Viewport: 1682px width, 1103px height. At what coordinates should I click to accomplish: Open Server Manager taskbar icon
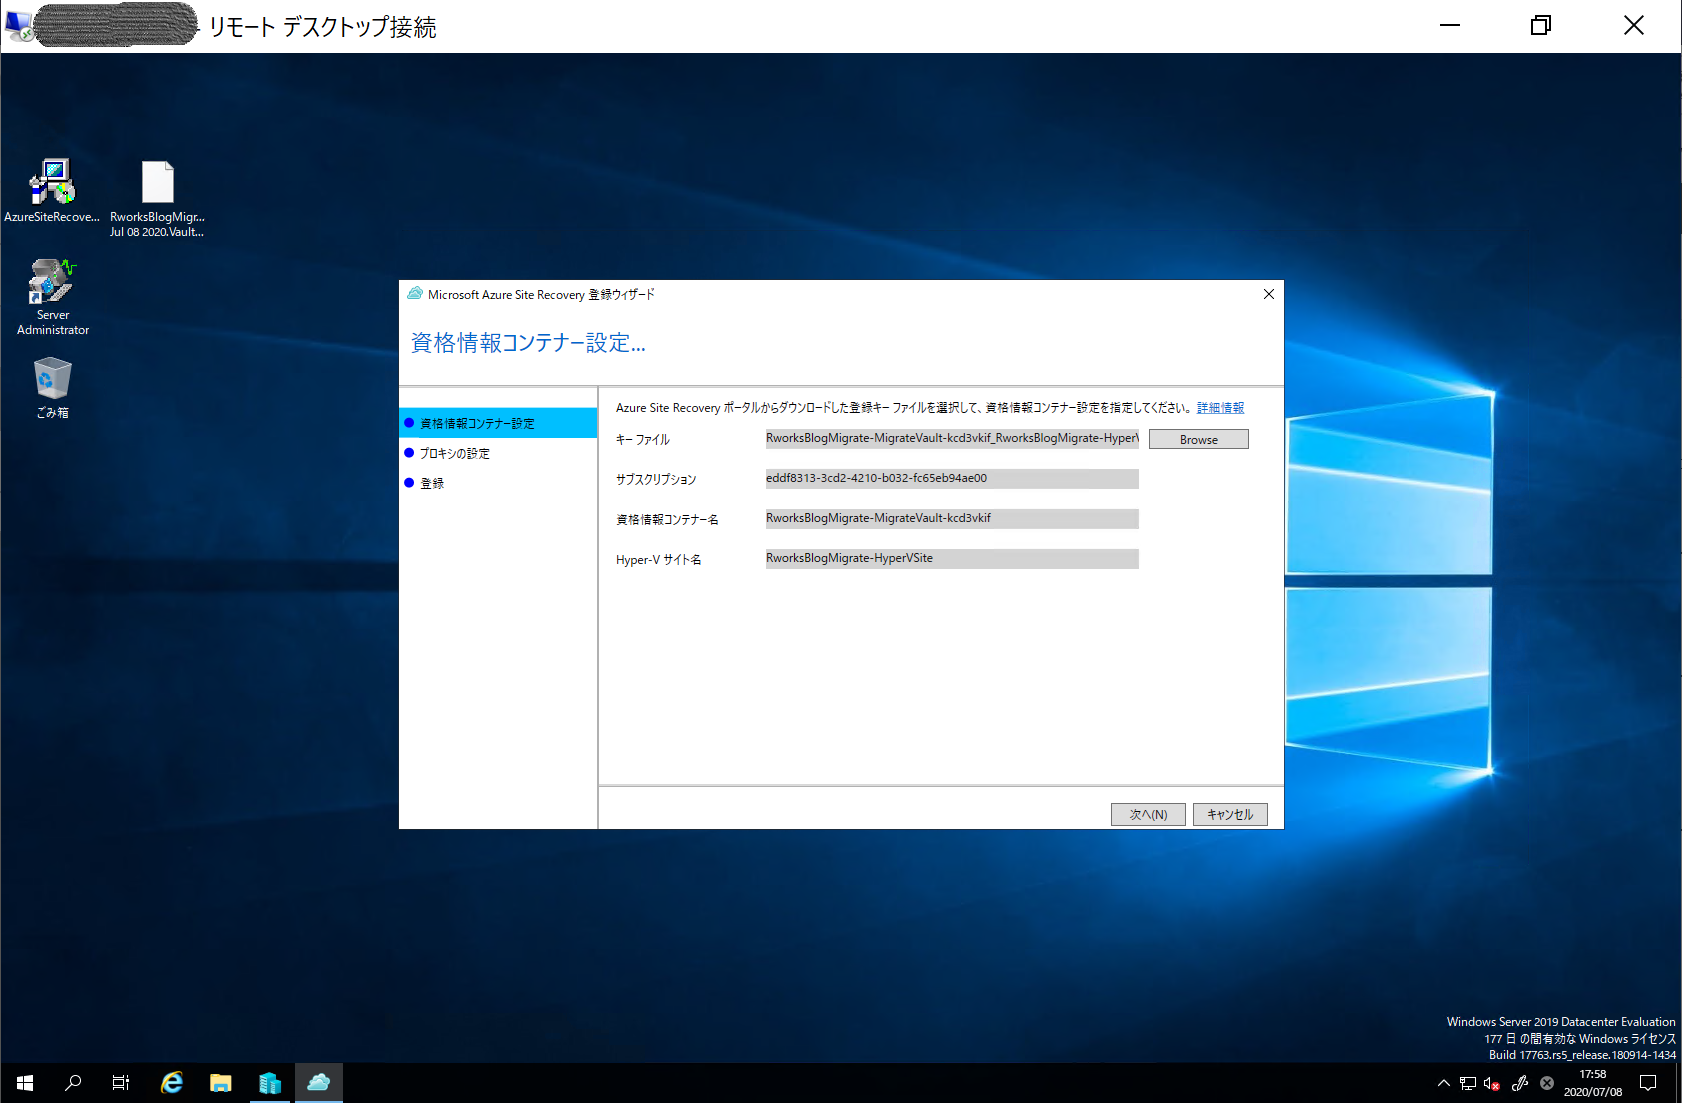tap(270, 1082)
